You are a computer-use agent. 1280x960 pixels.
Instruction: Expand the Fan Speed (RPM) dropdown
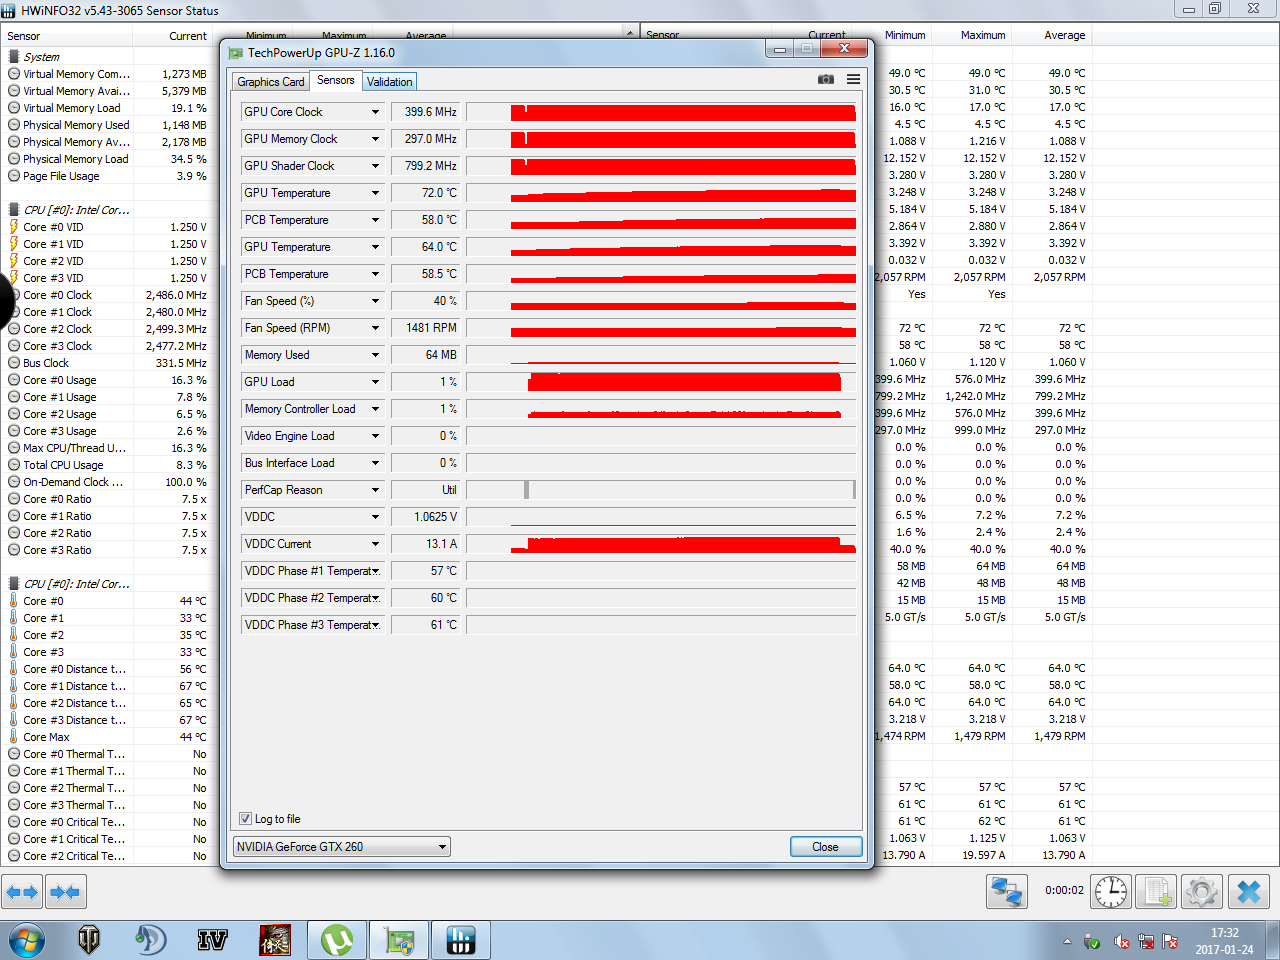pyautogui.click(x=376, y=328)
